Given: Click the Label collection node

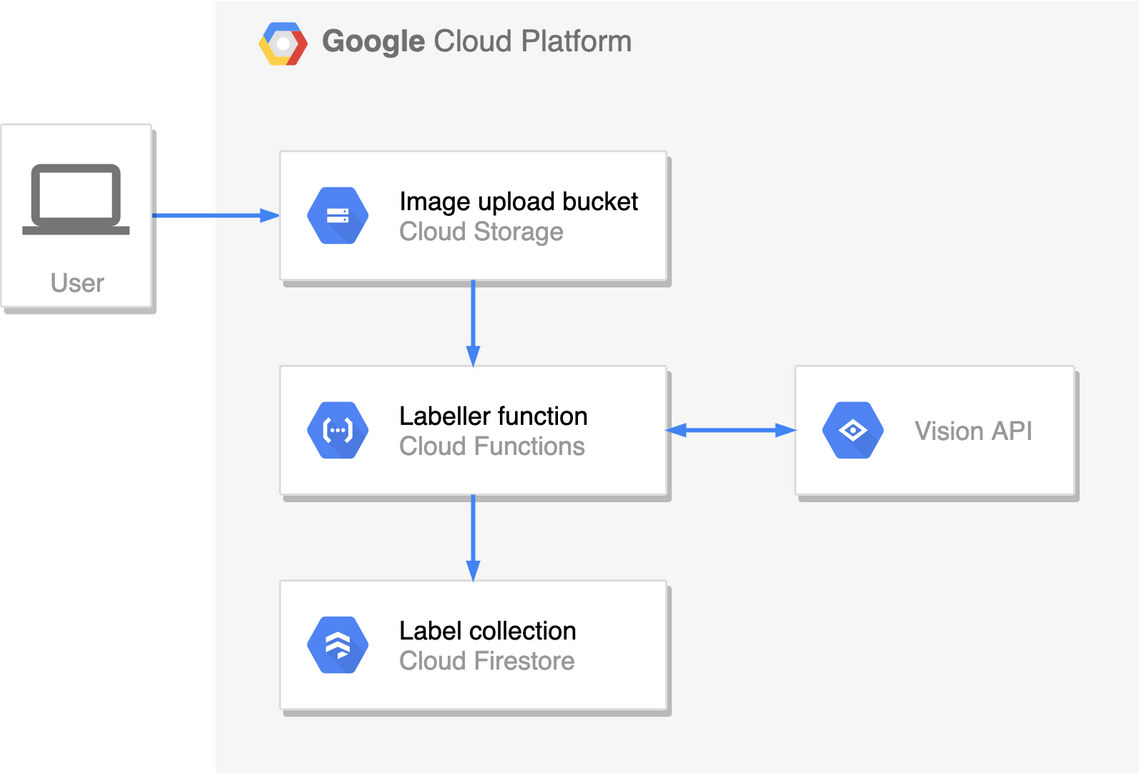Looking at the screenshot, I should click(473, 645).
